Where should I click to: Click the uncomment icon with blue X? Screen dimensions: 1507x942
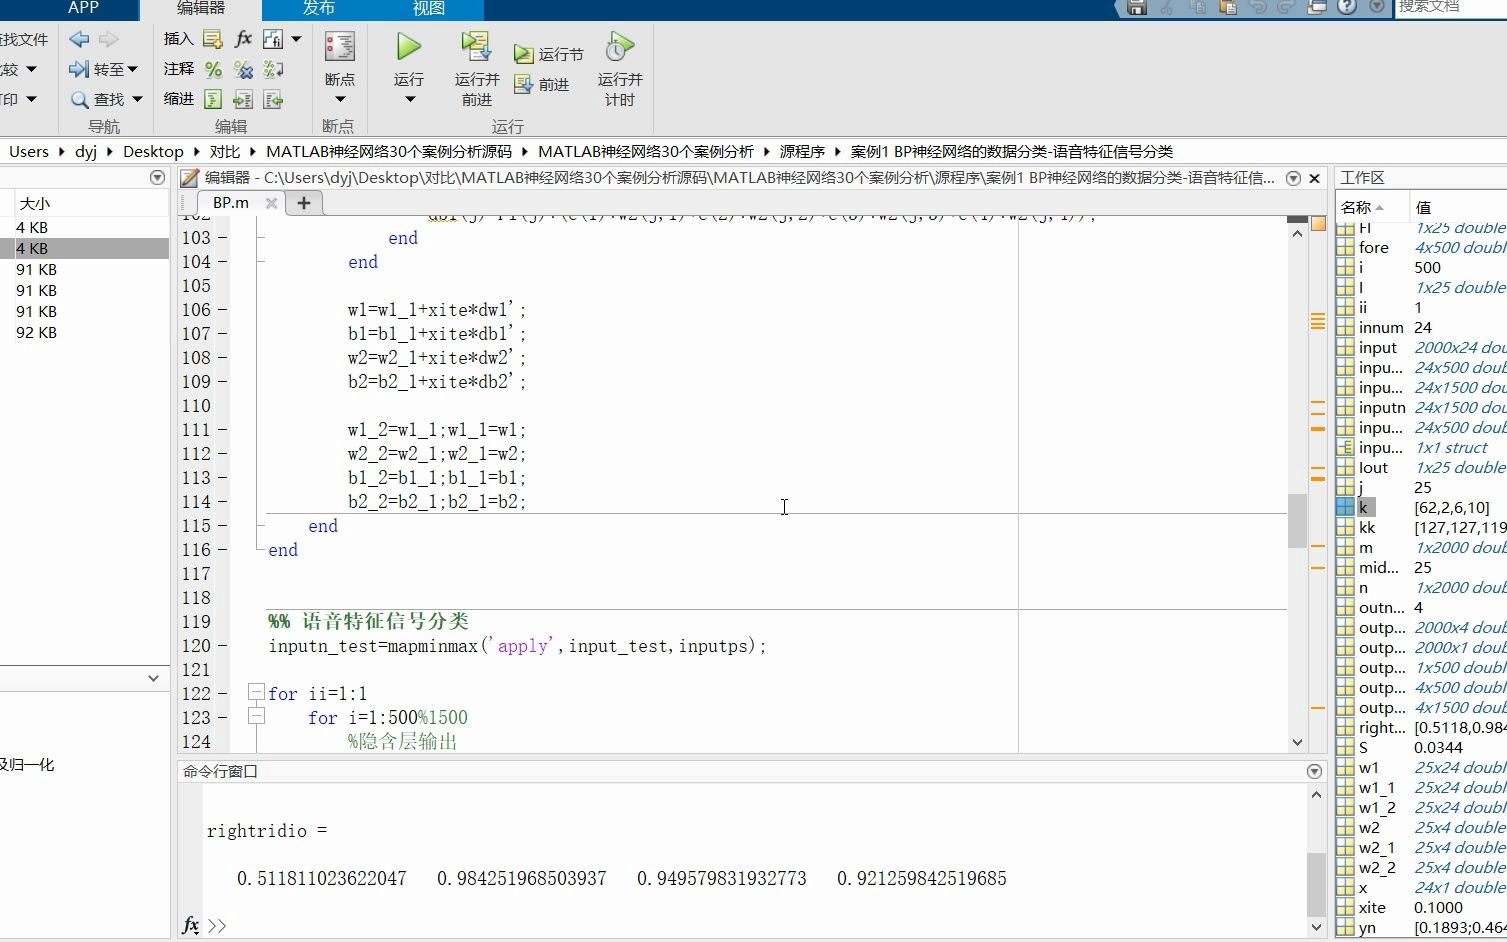[243, 69]
